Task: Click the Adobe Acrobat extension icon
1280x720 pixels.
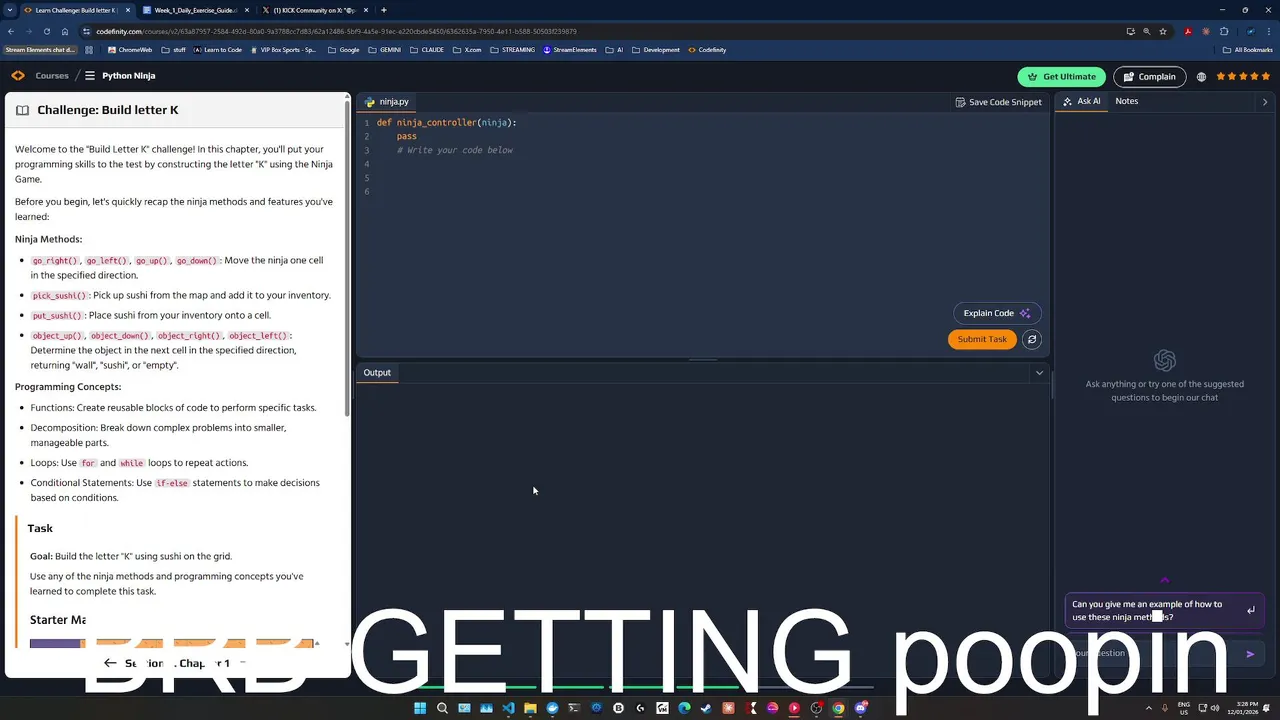Action: [x=1188, y=31]
